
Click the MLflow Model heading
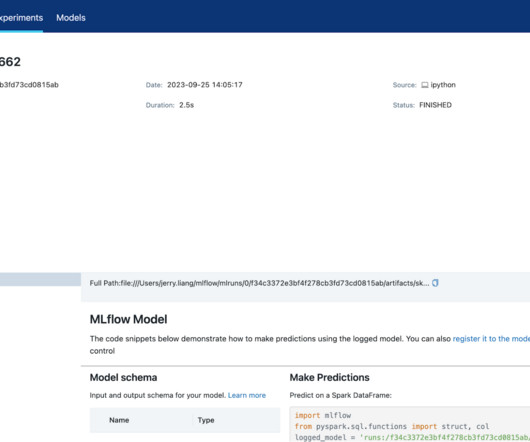[x=128, y=319]
